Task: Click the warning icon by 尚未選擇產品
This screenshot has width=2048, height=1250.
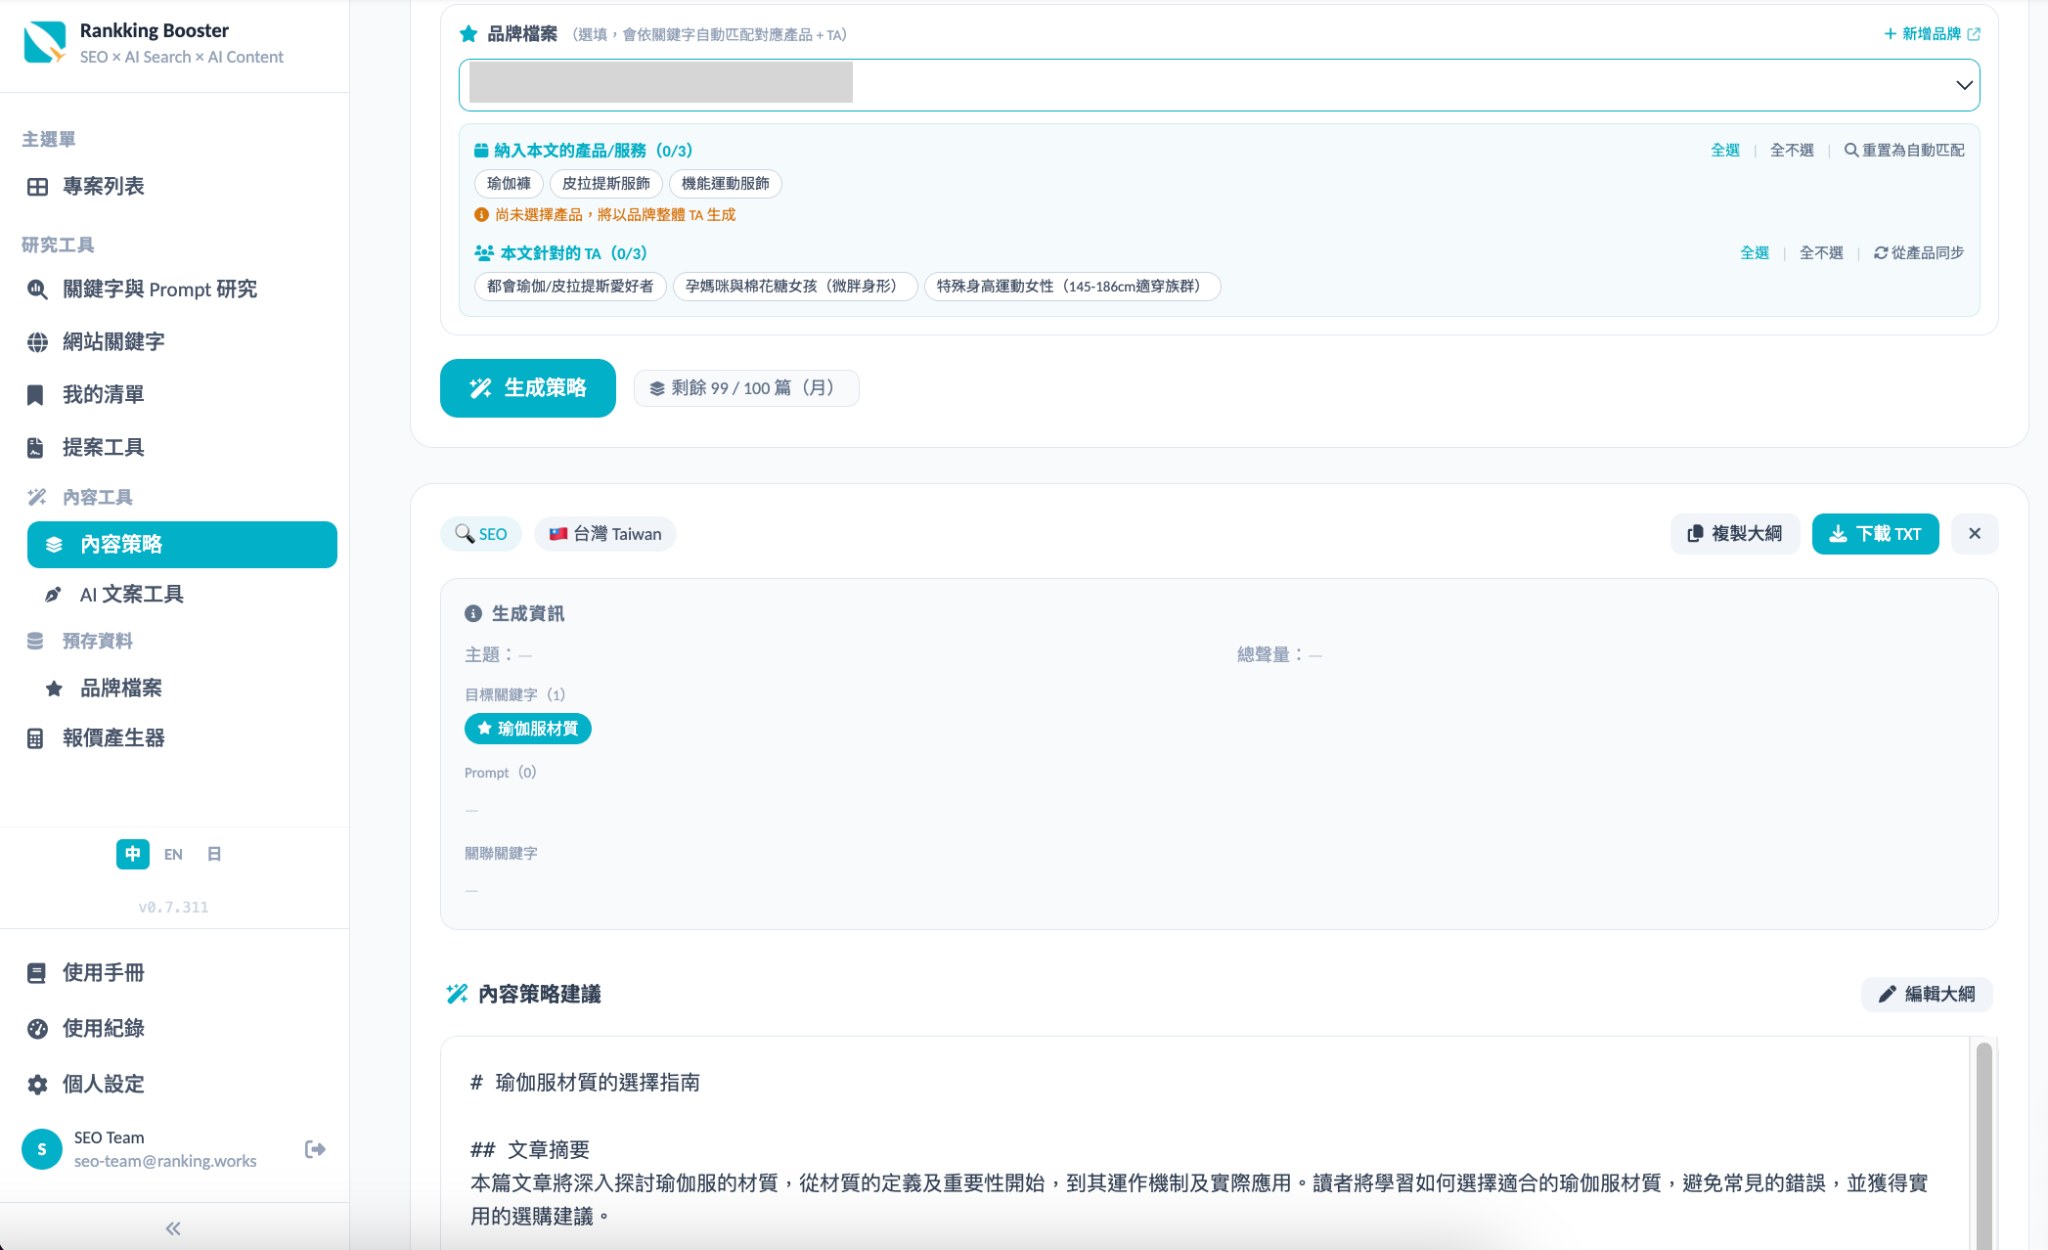Action: click(481, 215)
